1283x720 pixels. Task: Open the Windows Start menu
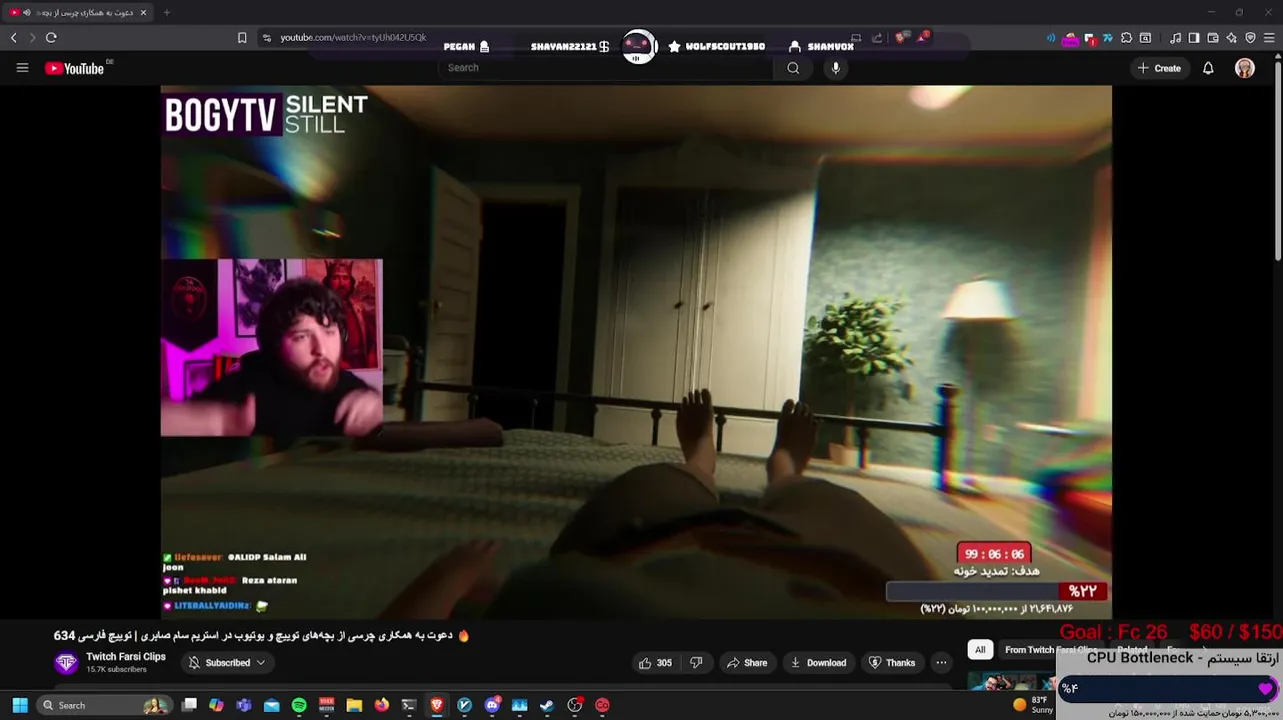click(x=20, y=705)
